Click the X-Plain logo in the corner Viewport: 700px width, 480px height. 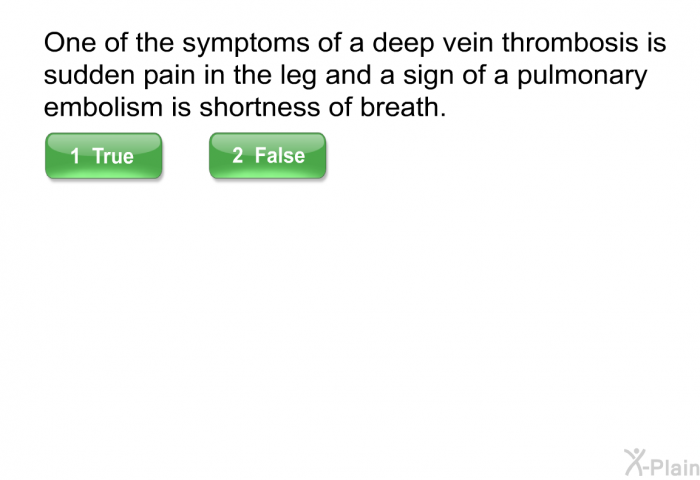[x=662, y=463]
